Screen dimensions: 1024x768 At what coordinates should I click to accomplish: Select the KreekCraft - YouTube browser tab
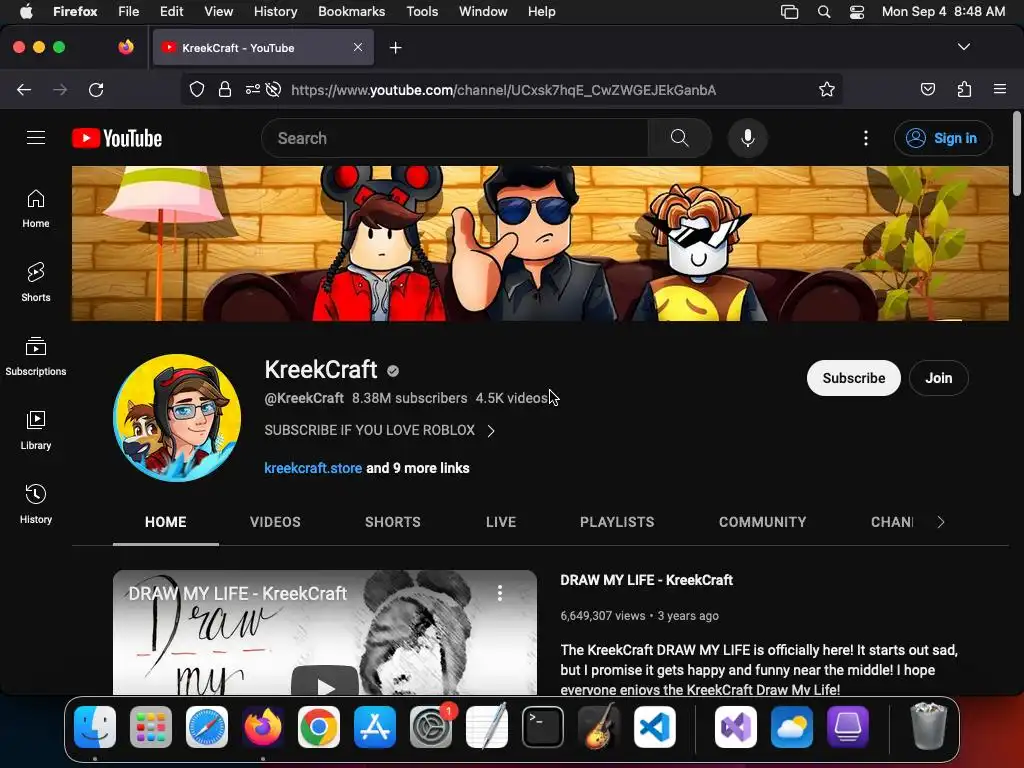pos(263,47)
